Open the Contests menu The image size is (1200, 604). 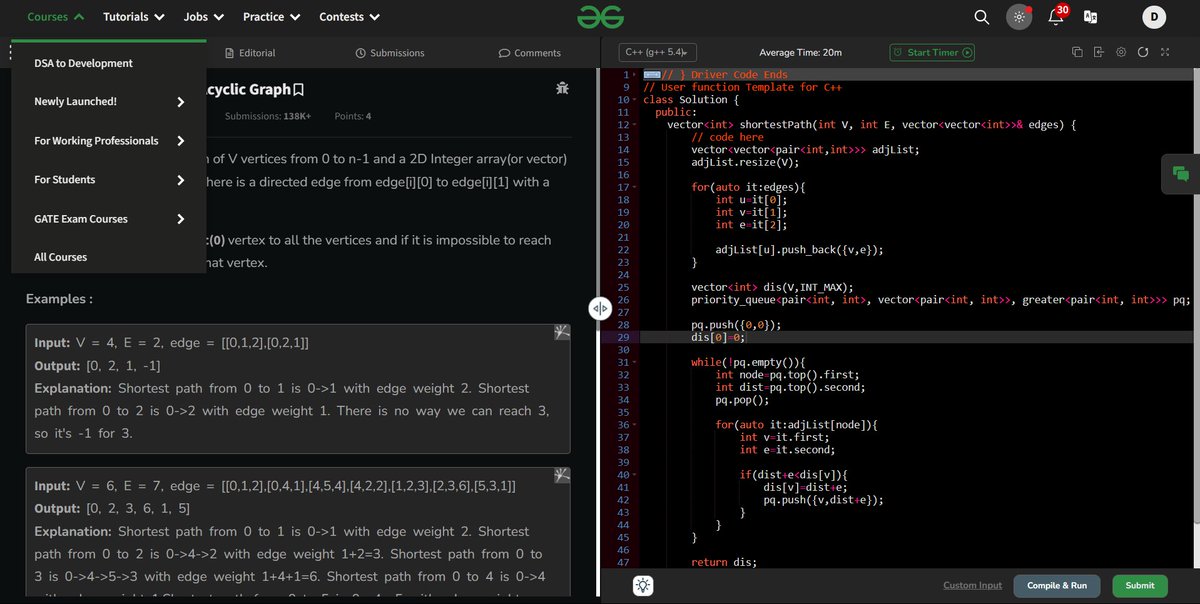tap(347, 16)
